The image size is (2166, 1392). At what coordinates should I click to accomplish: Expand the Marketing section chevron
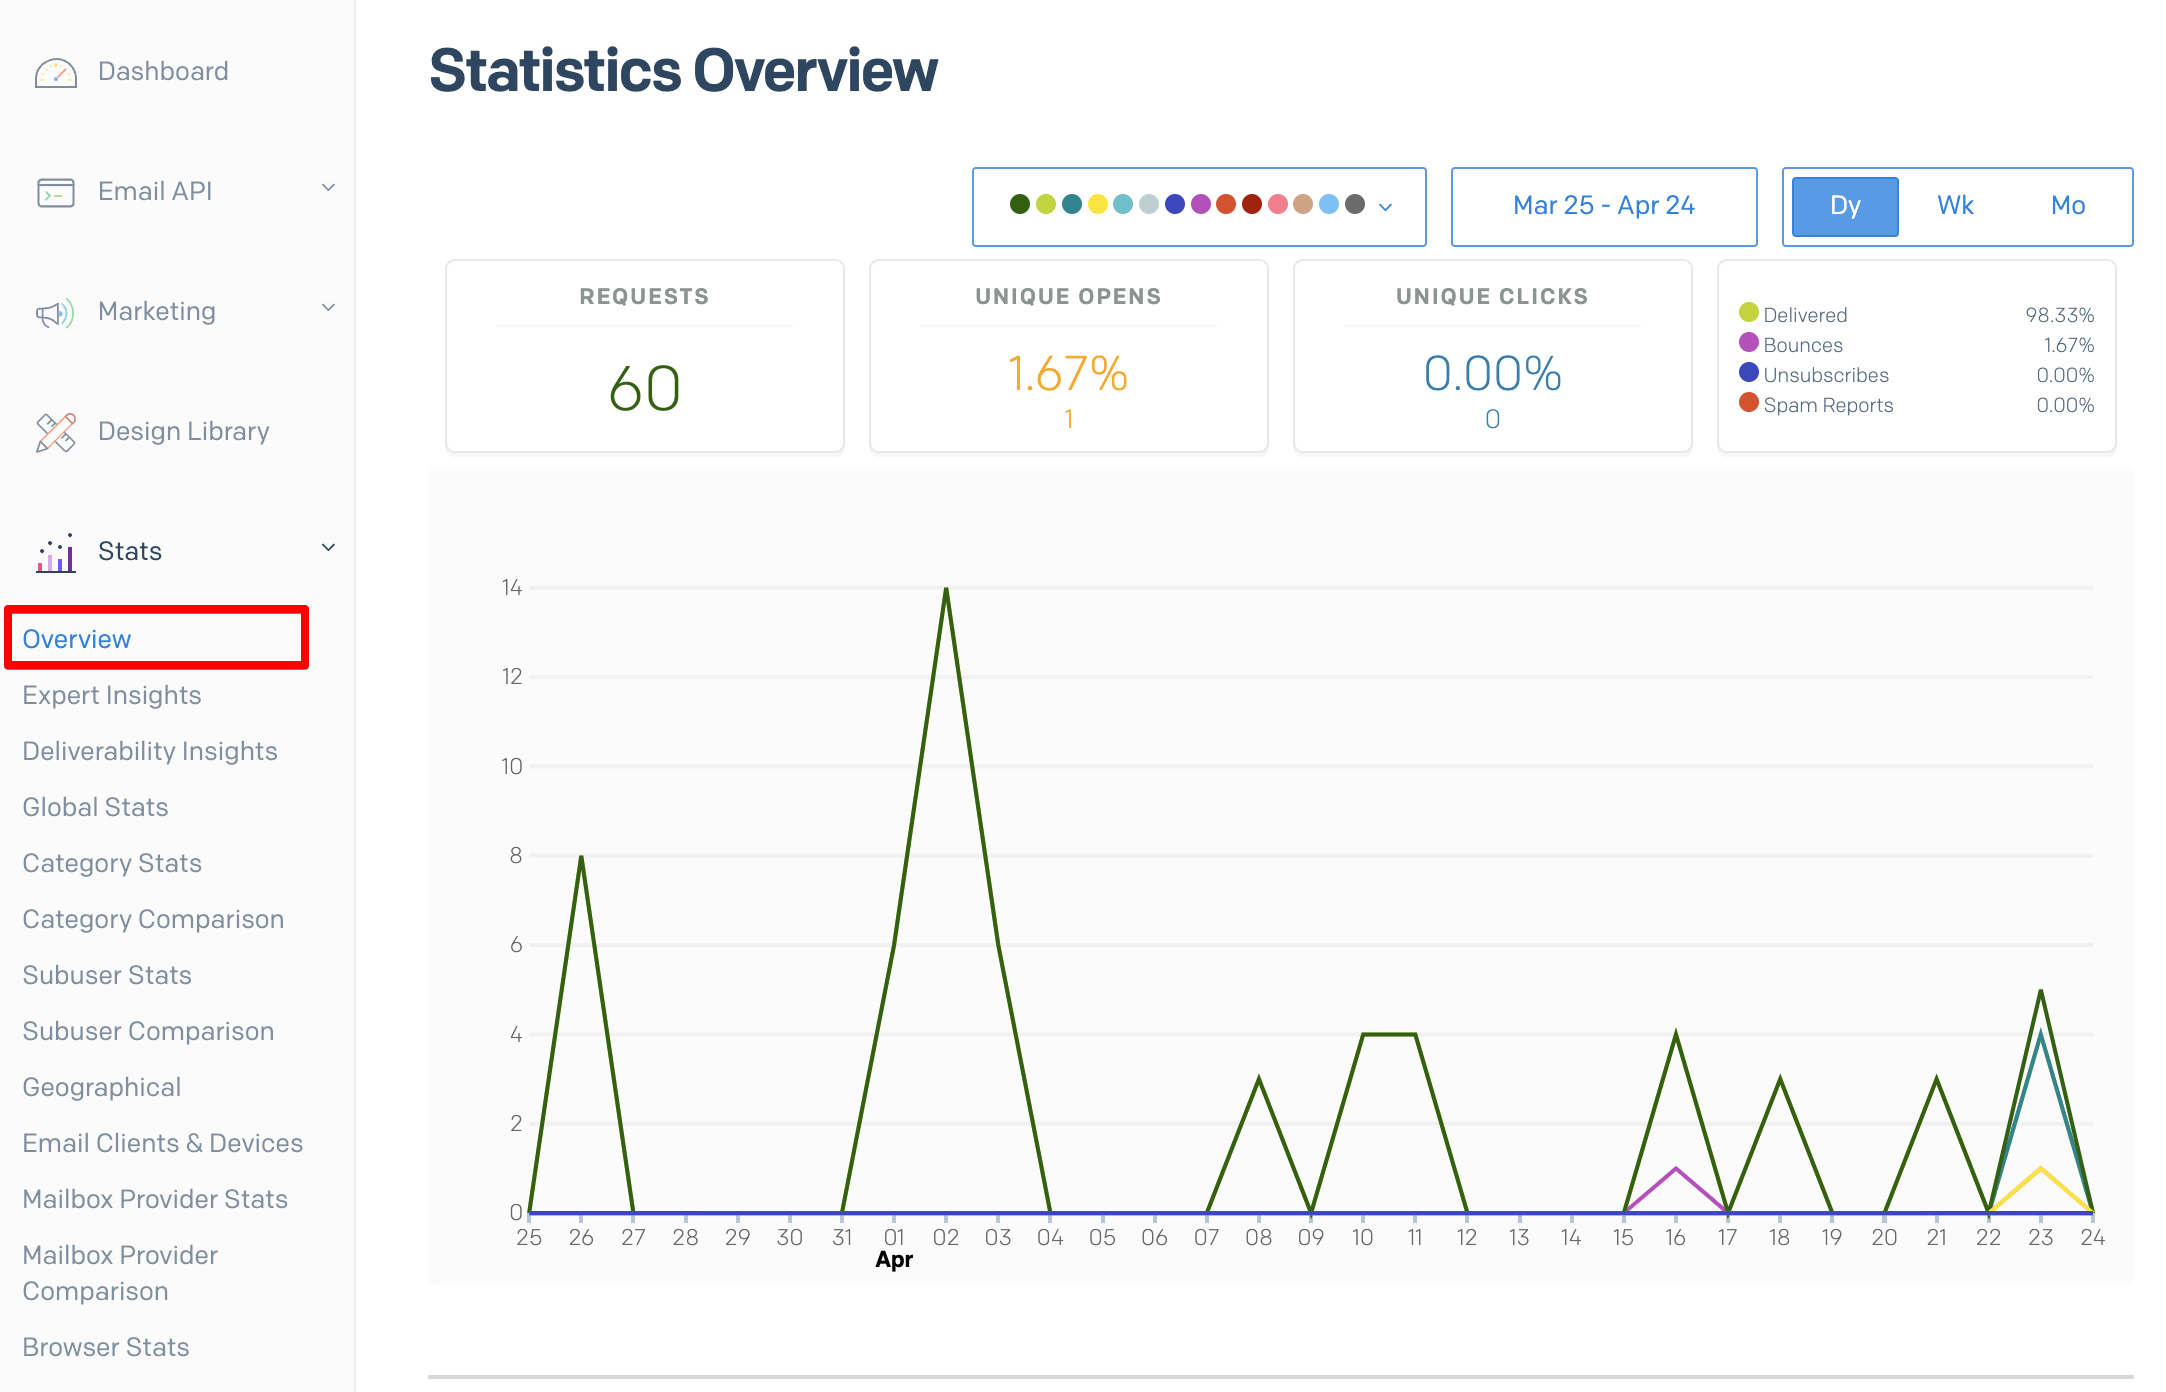(327, 308)
